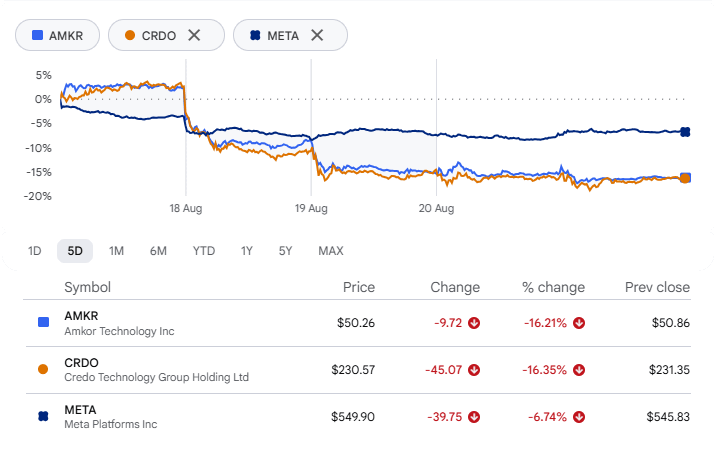Open the AMKR symbol in the table
720x451 pixels.
81,316
